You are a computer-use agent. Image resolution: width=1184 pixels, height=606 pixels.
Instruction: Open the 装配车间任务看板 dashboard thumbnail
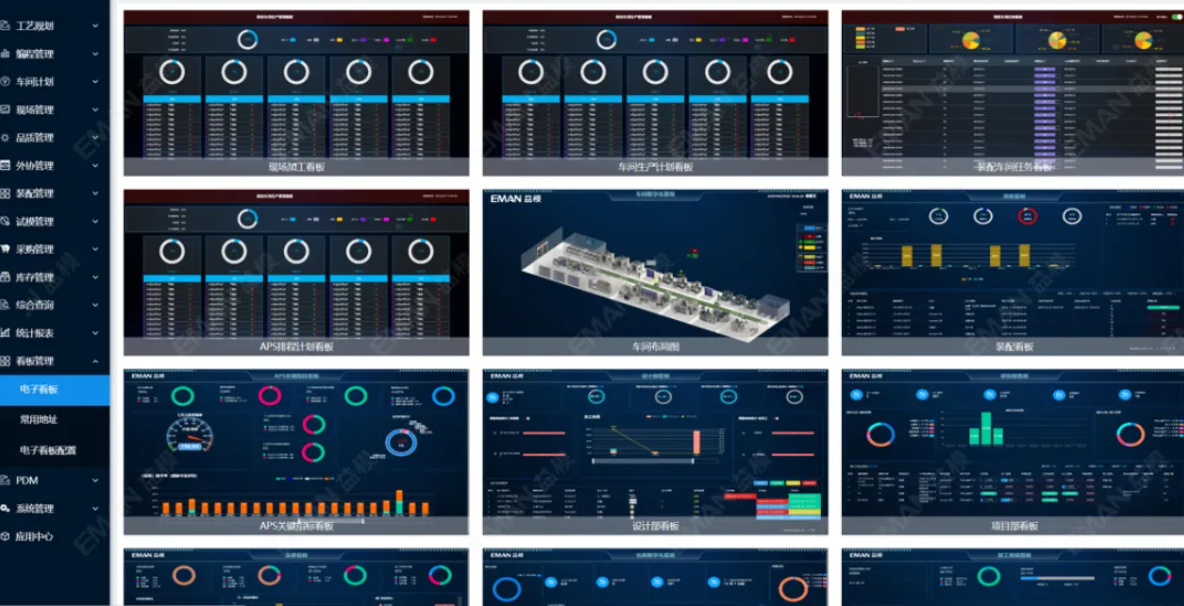[1013, 93]
